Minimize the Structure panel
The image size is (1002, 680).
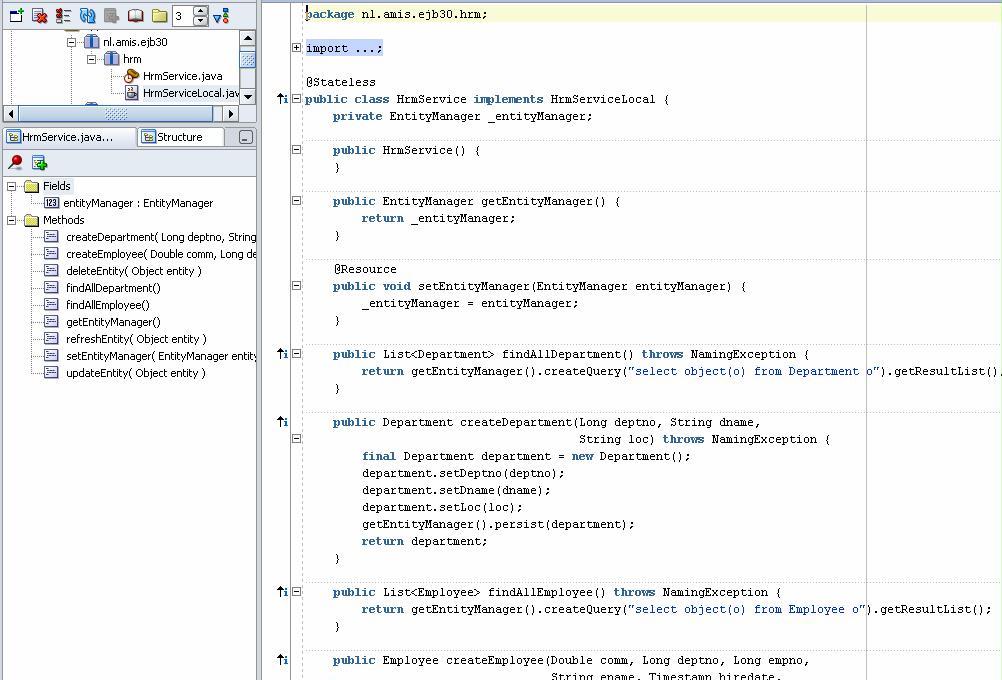[245, 137]
